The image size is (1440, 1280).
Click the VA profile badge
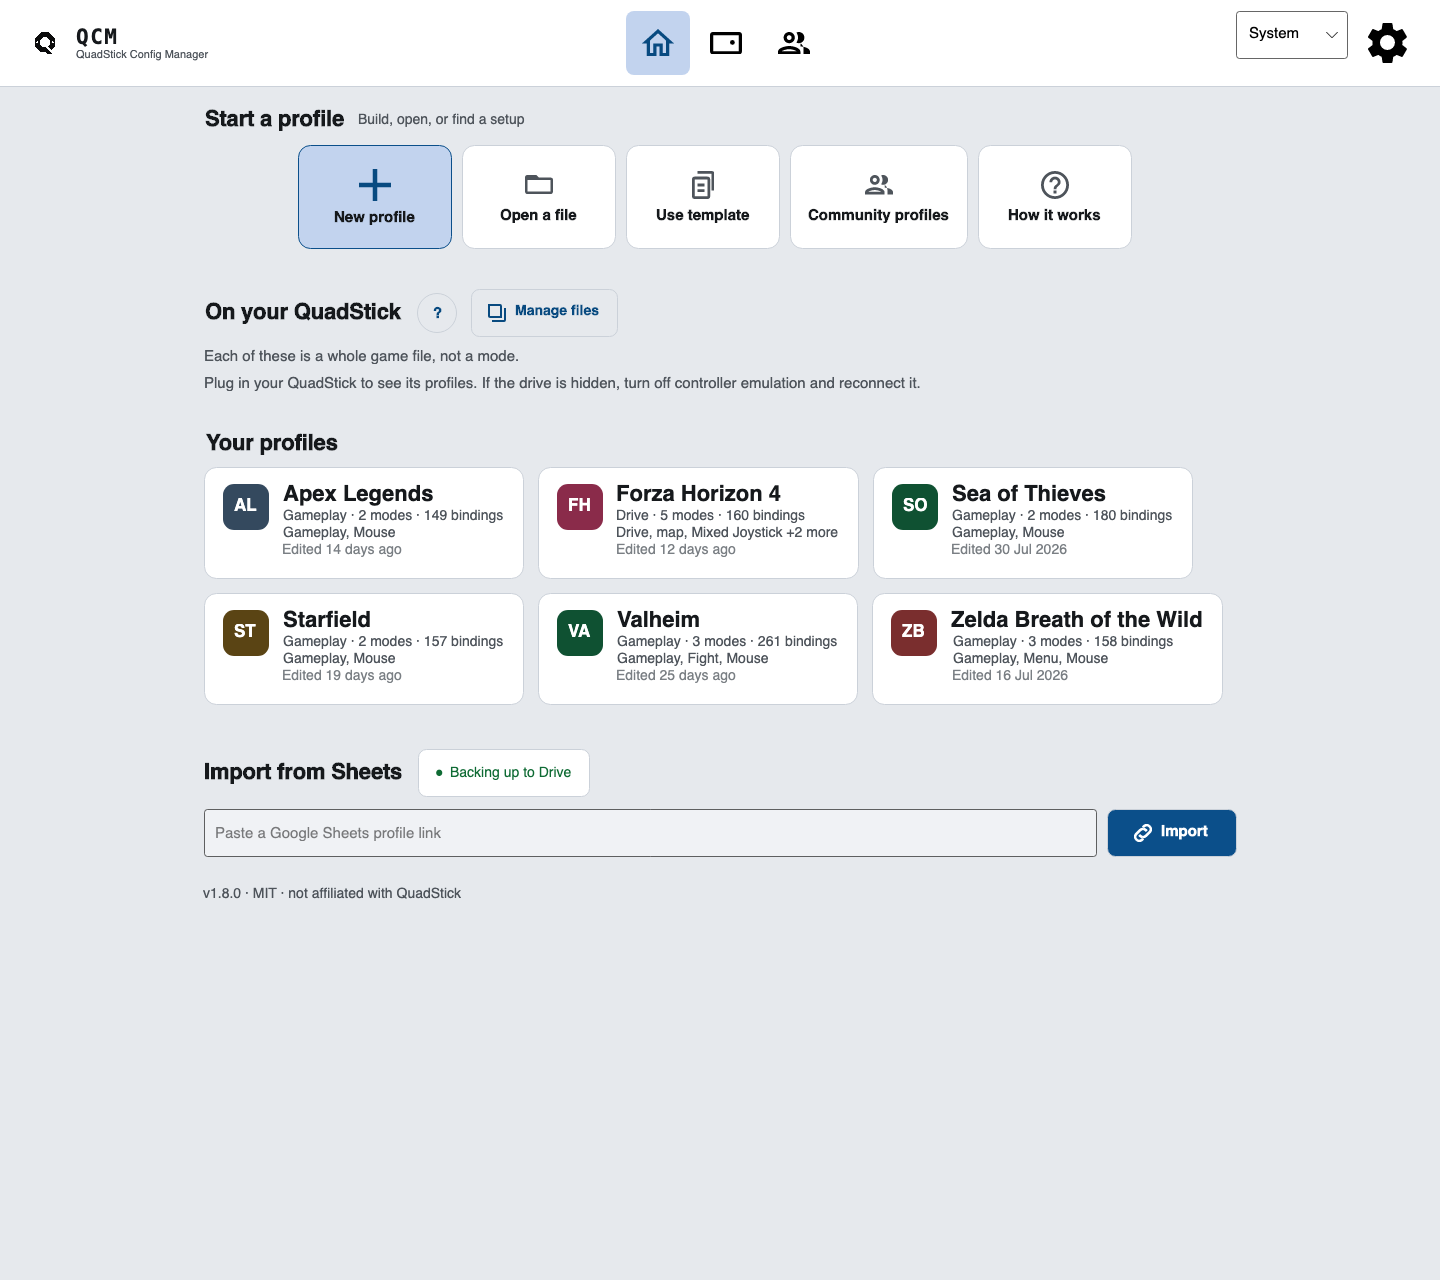pos(580,632)
